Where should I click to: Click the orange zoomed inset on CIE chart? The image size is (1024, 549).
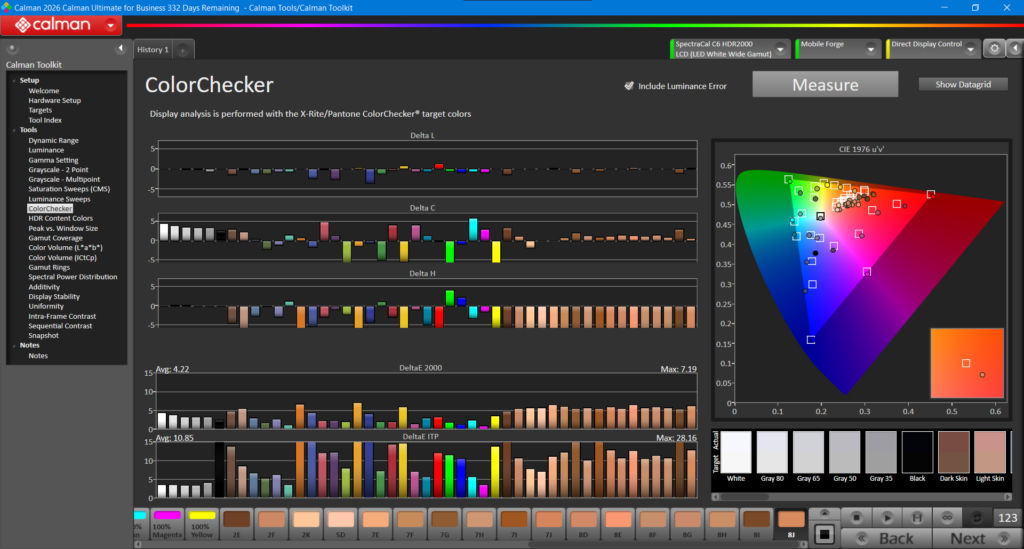[967, 363]
